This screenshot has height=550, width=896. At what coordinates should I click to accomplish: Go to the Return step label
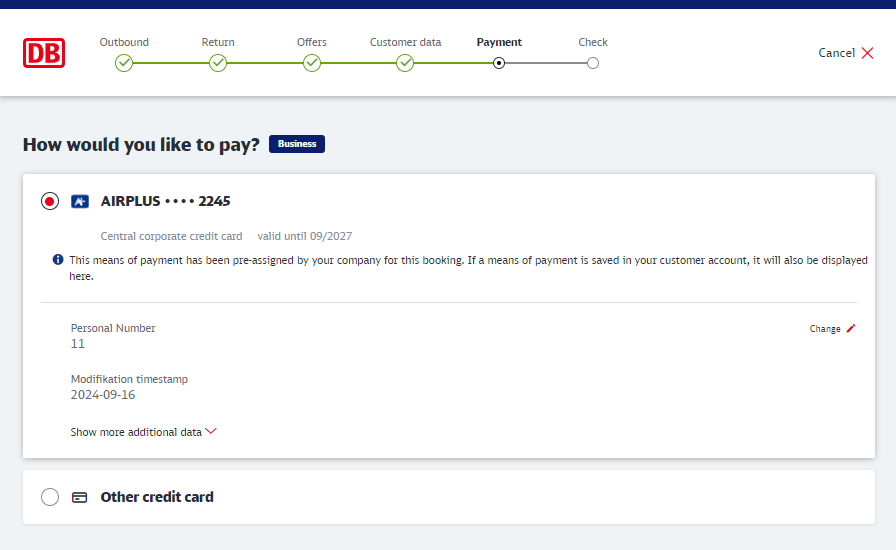(x=218, y=42)
